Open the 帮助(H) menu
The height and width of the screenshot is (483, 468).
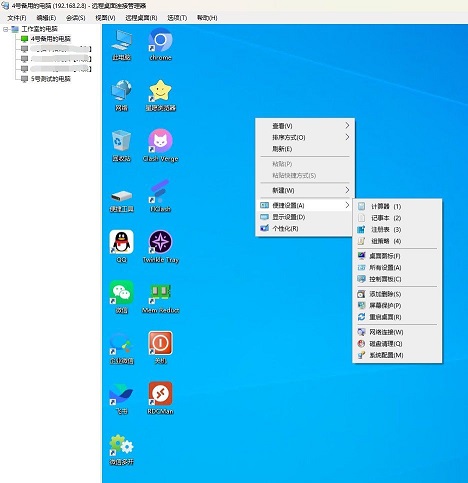click(x=207, y=18)
